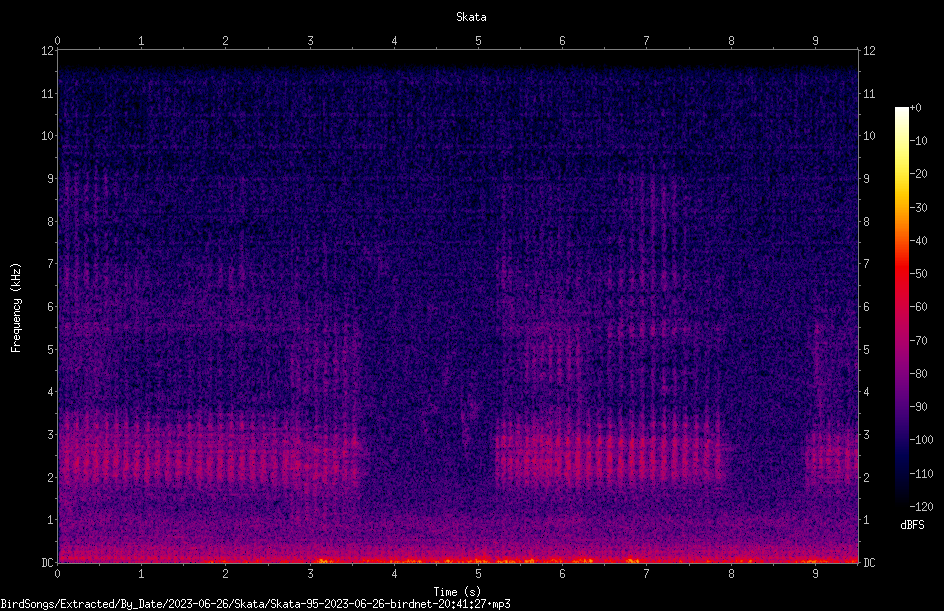
Task: Click the "-50" value on the color scale
Action: [x=918, y=274]
